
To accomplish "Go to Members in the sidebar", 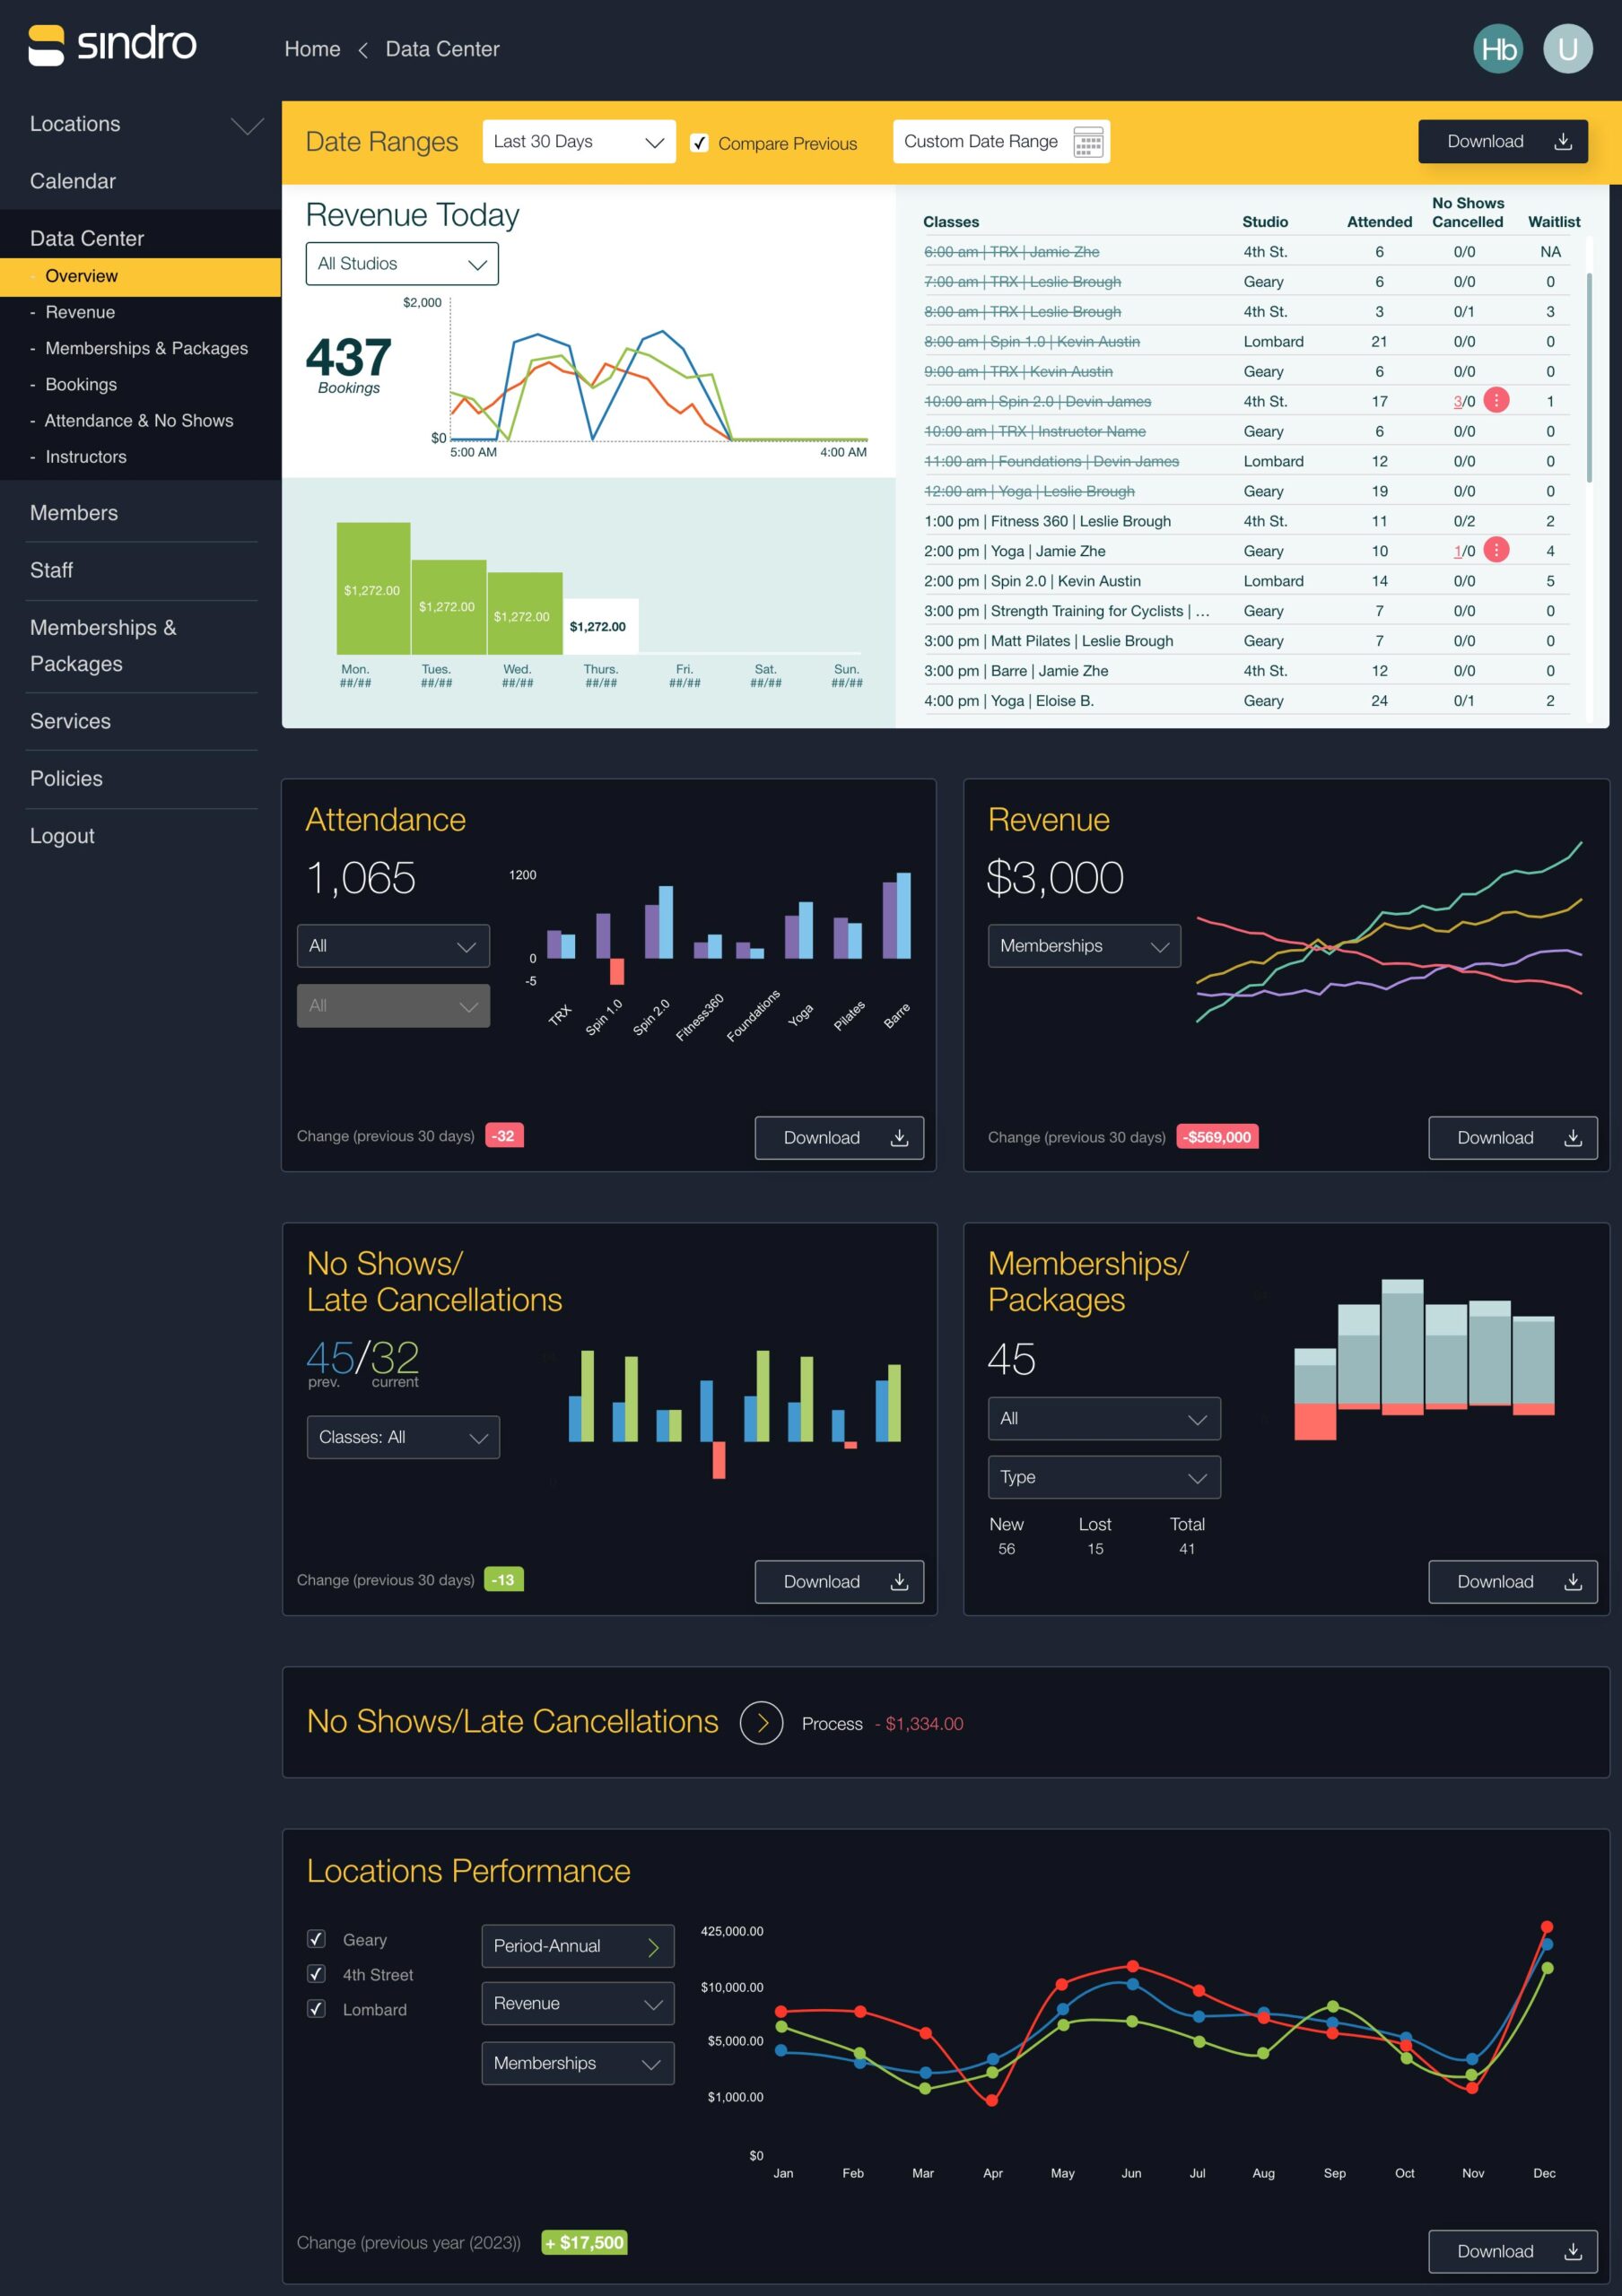I will coord(74,513).
